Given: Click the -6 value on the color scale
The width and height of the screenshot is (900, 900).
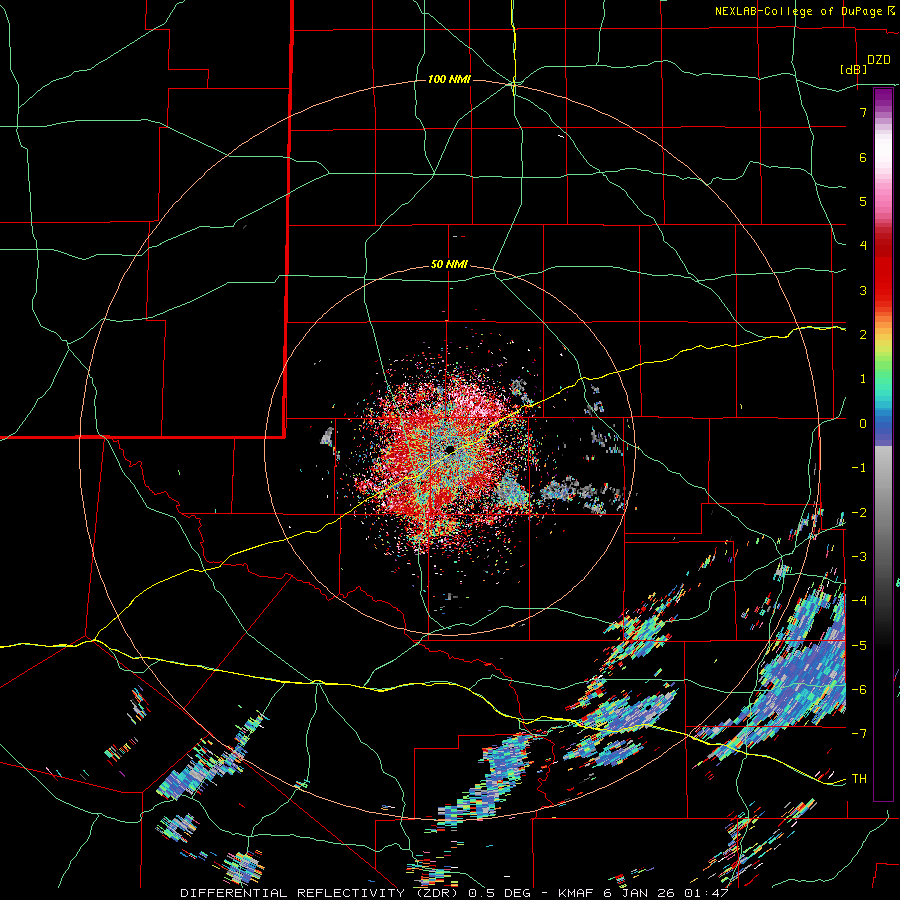Looking at the screenshot, I should click(859, 689).
